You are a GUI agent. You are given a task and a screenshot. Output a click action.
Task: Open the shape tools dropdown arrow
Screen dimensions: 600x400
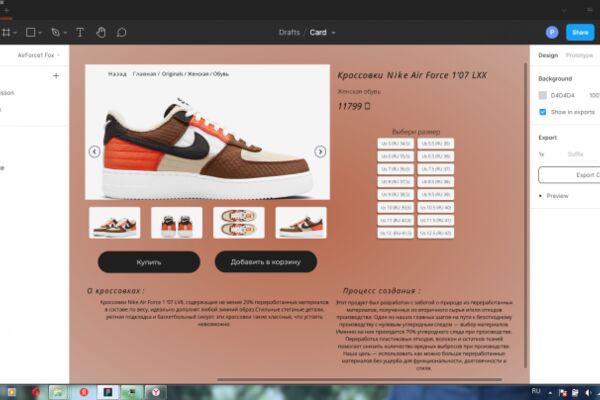40,33
